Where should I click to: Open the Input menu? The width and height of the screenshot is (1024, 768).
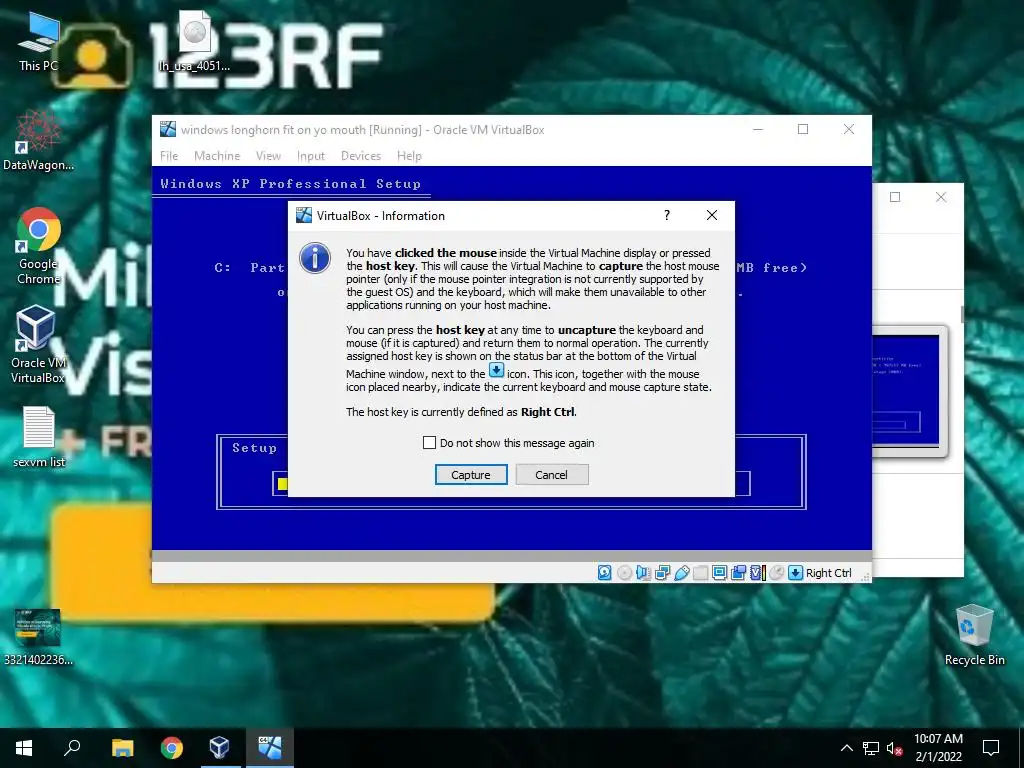click(x=310, y=155)
